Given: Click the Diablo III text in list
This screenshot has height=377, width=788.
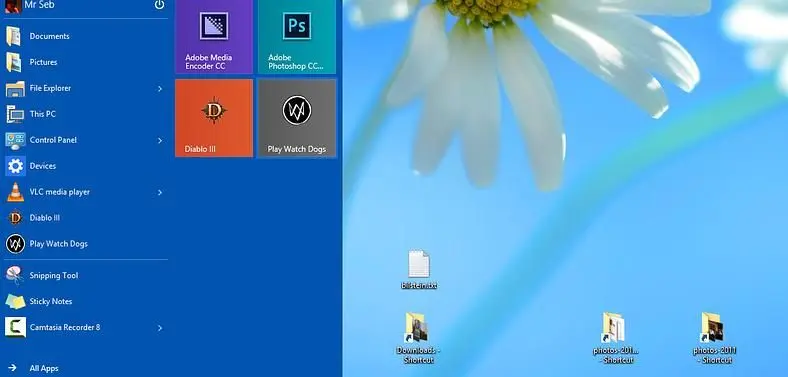Looking at the screenshot, I should click(45, 218).
